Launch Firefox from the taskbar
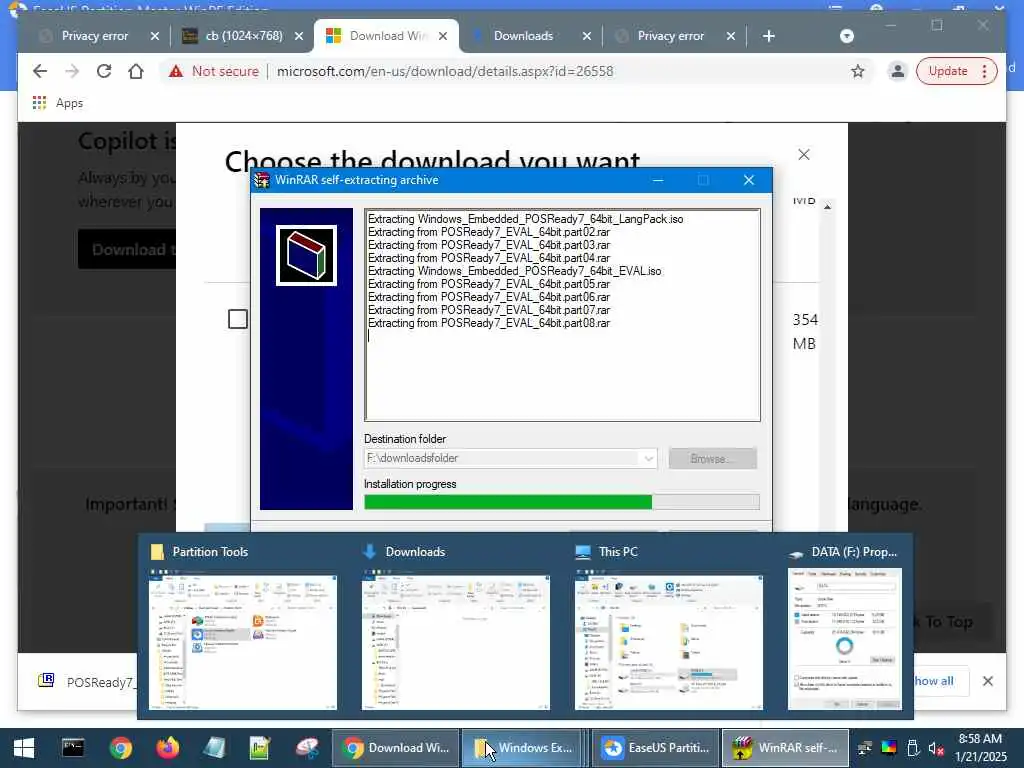 click(x=168, y=748)
